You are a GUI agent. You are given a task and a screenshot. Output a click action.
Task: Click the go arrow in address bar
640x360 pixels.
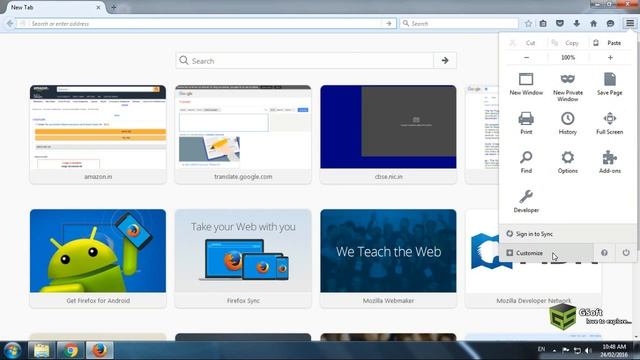pos(389,24)
